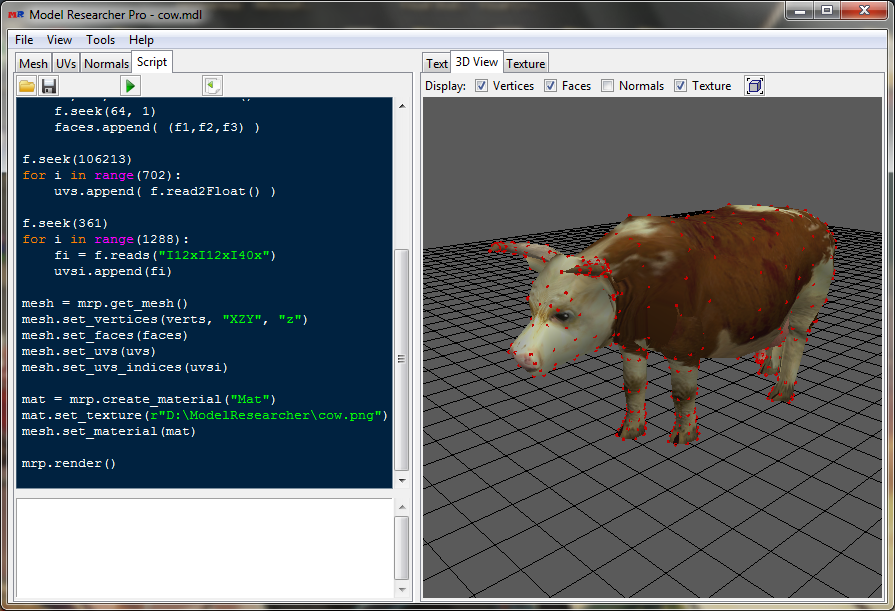Toggle the 3D perspective cube view button
895x611 pixels.
(754, 86)
